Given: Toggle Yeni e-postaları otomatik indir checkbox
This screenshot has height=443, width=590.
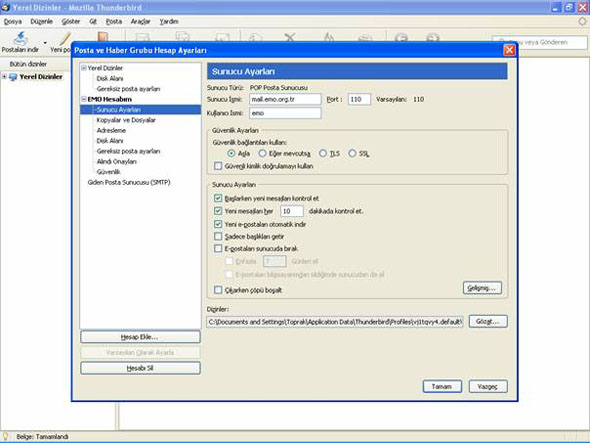Looking at the screenshot, I should (x=218, y=224).
